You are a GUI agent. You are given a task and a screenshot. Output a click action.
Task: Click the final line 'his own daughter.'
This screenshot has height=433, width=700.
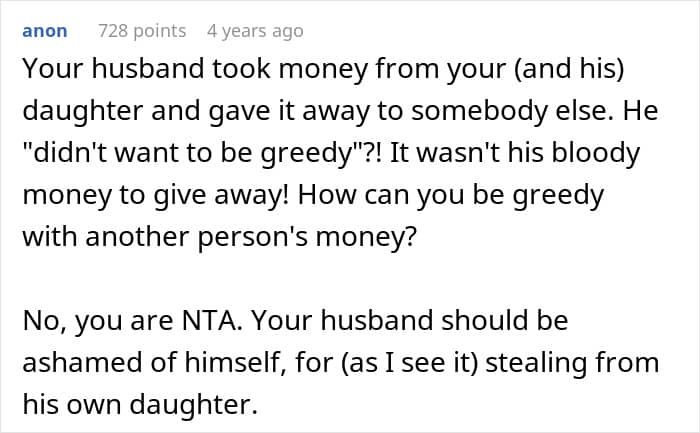pos(140,404)
